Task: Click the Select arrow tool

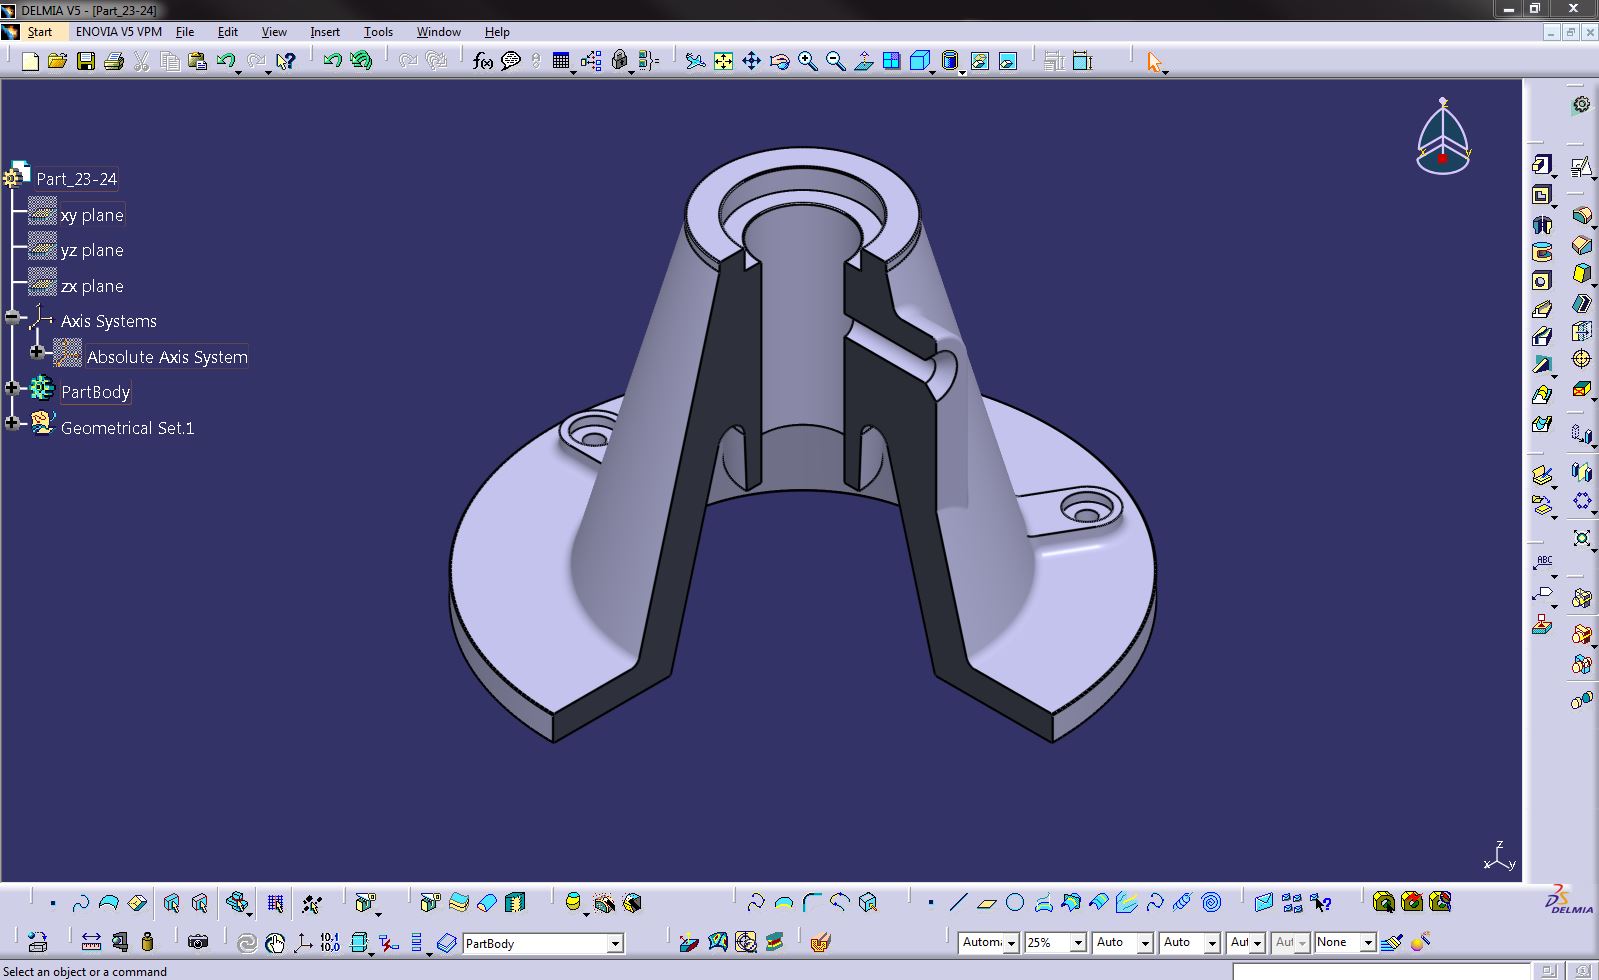Action: [1155, 62]
